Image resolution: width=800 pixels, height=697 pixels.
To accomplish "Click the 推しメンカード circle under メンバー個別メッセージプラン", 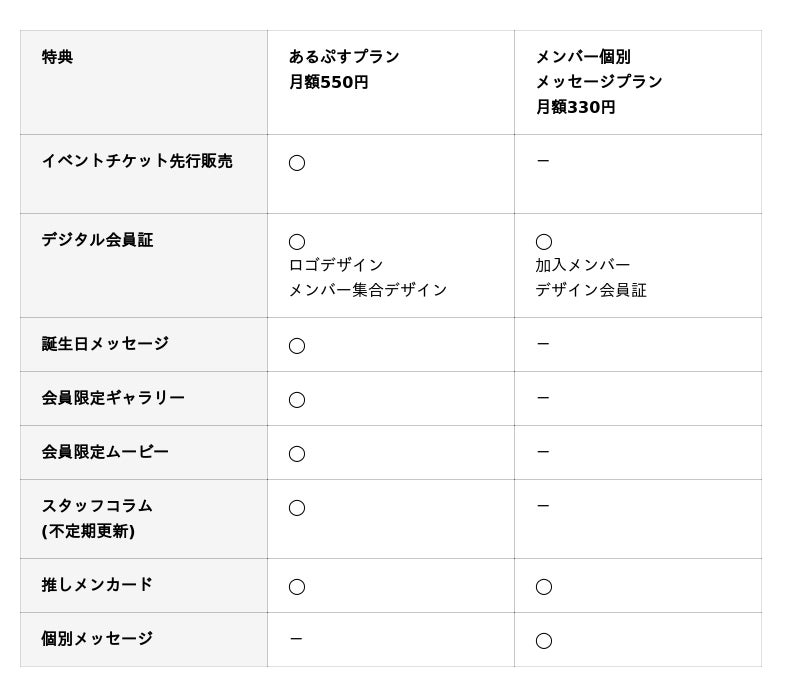I will [544, 587].
